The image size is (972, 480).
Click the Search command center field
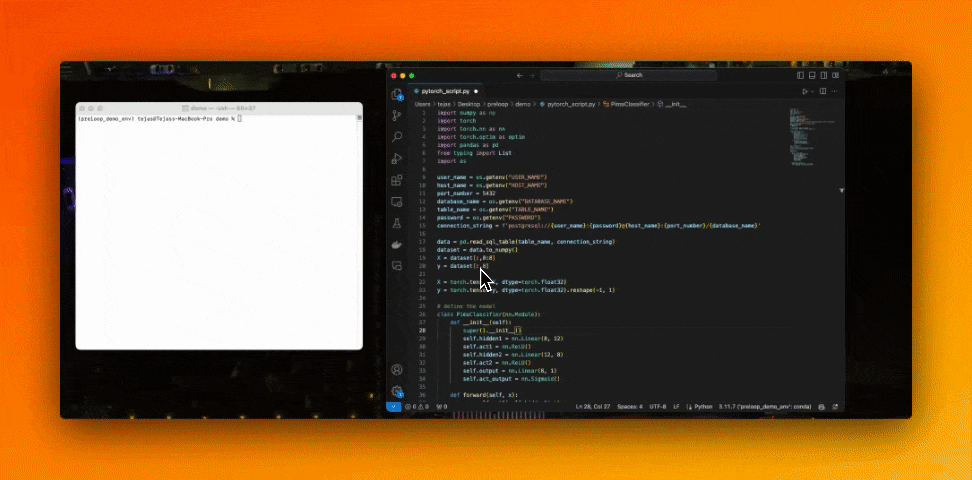click(x=630, y=75)
